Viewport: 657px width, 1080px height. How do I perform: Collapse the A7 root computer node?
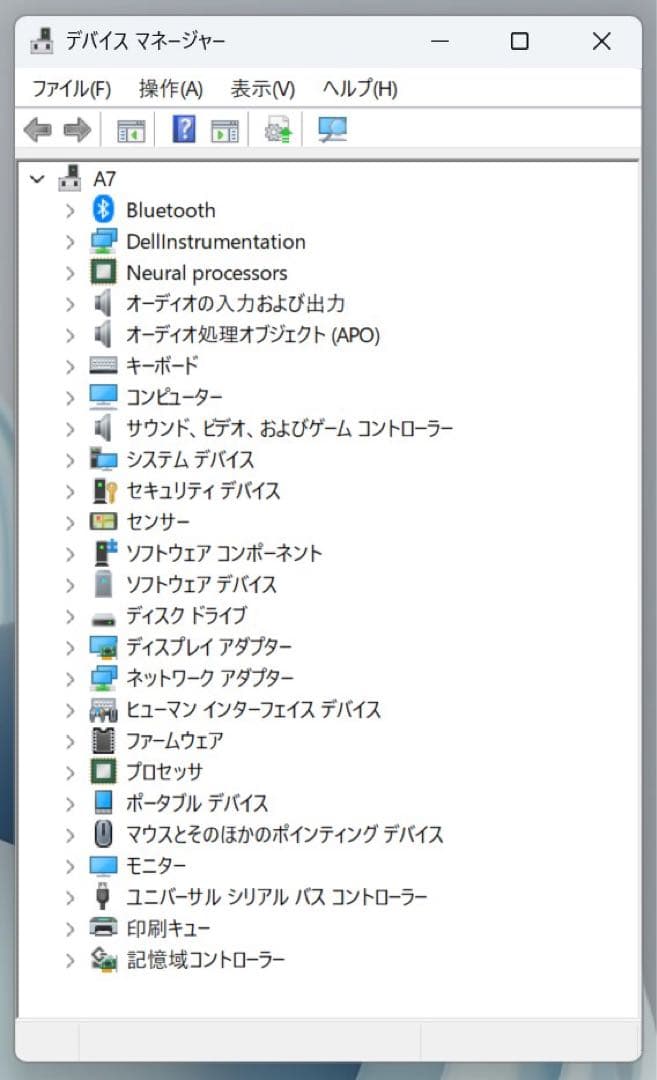38,179
